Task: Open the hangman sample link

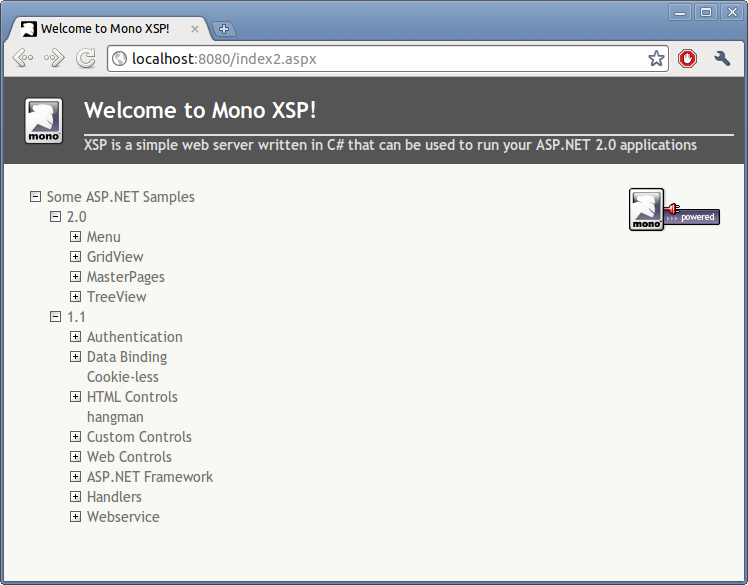Action: tap(115, 418)
